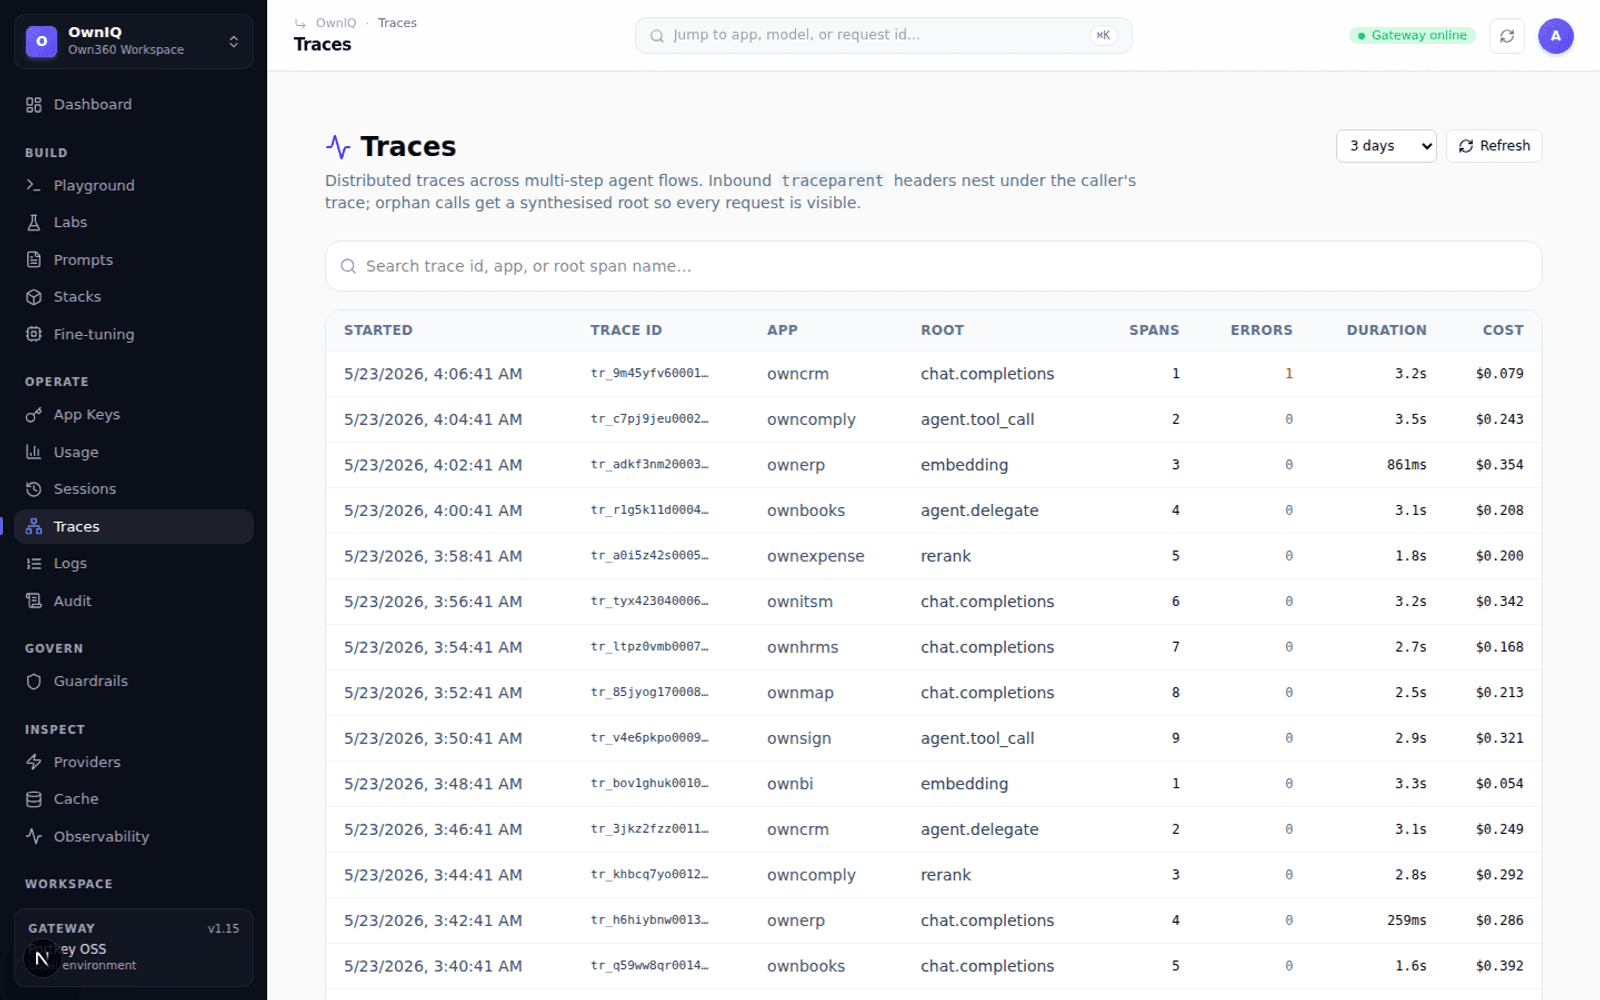
Task: Click error count 1 in first row
Action: click(1289, 374)
